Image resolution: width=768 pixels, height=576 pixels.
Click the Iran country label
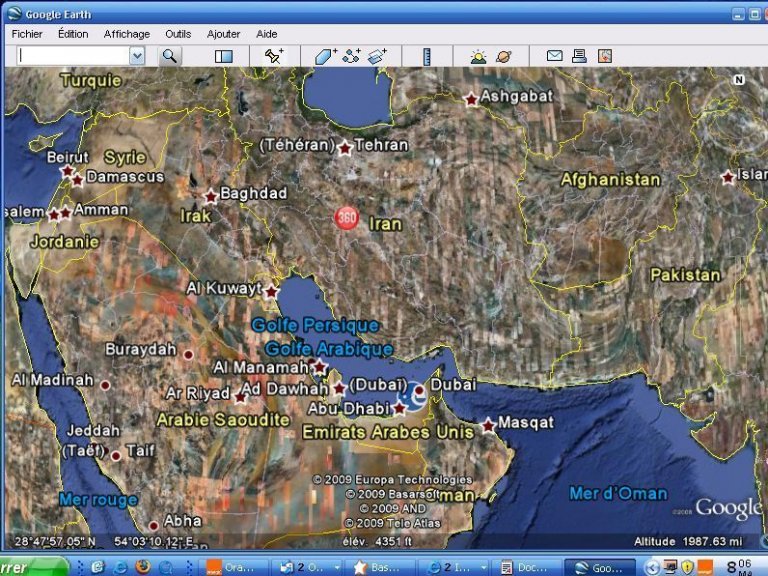[x=385, y=224]
